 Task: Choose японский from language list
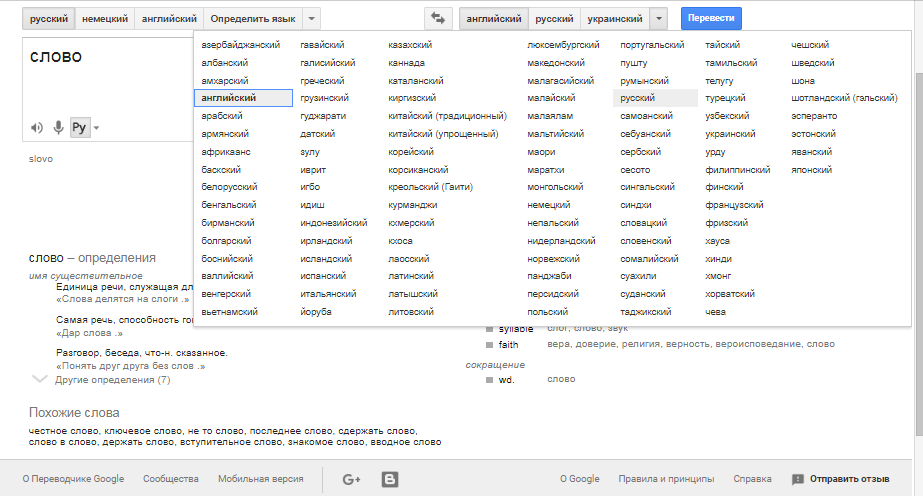tap(812, 170)
